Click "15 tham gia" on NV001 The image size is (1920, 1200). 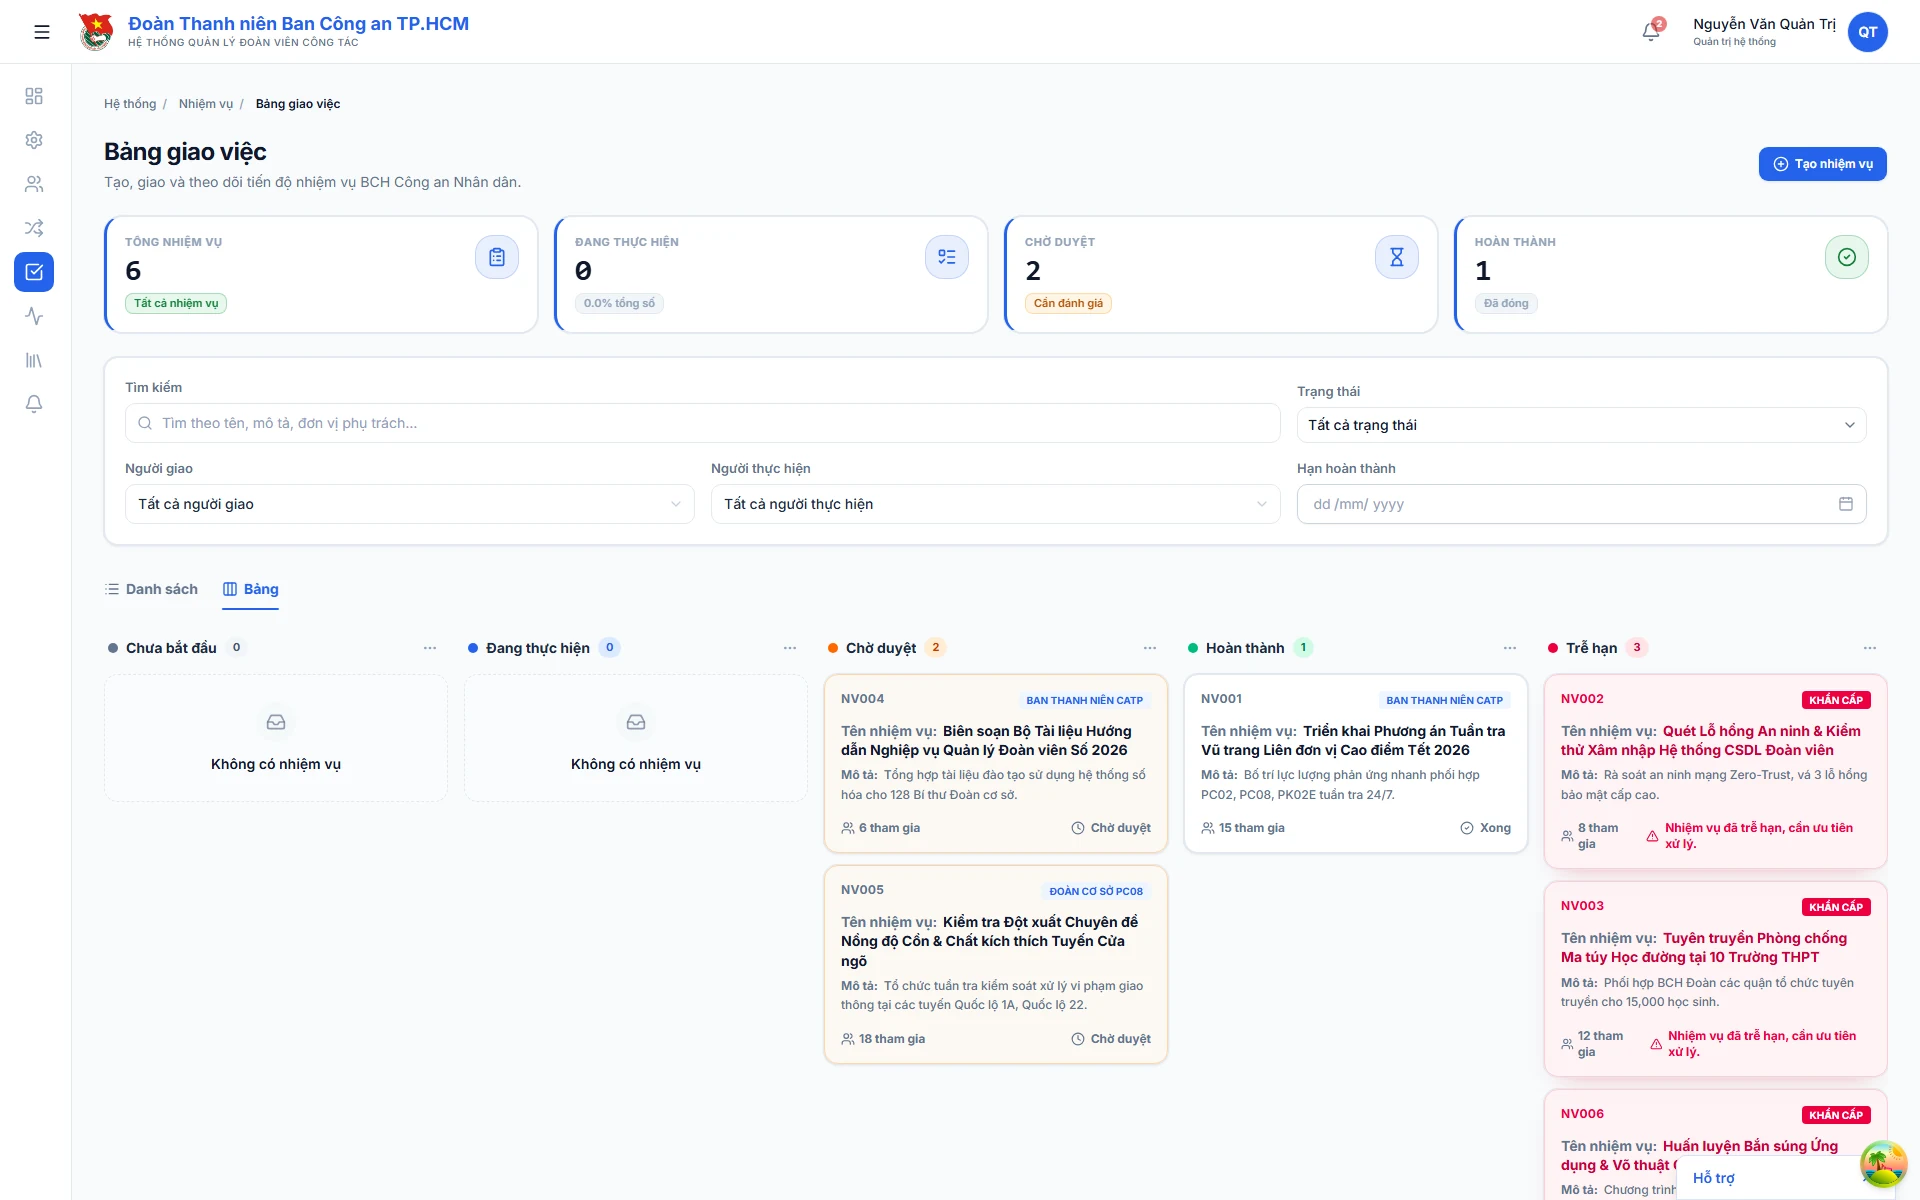tap(1243, 828)
